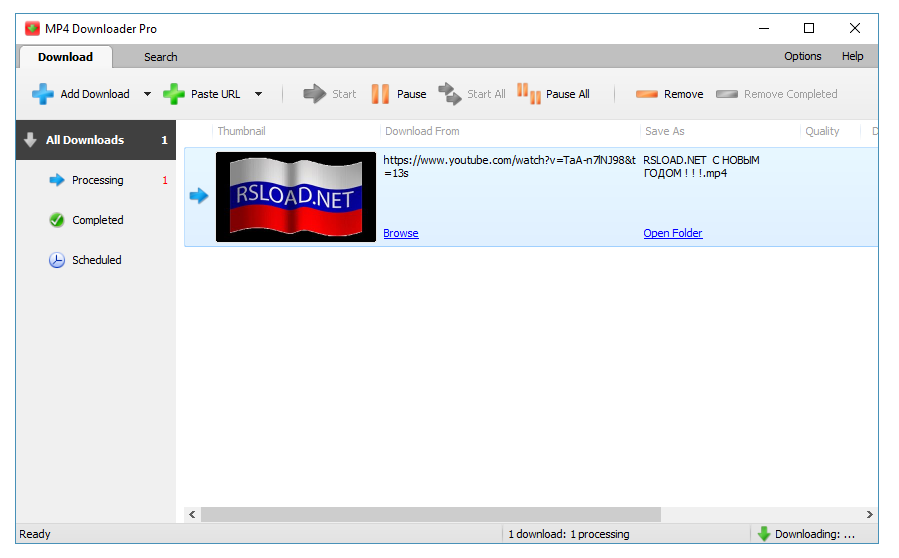Screen dimensions: 899x558
Task: Click the blue processing status arrow in download row
Action: pos(199,196)
